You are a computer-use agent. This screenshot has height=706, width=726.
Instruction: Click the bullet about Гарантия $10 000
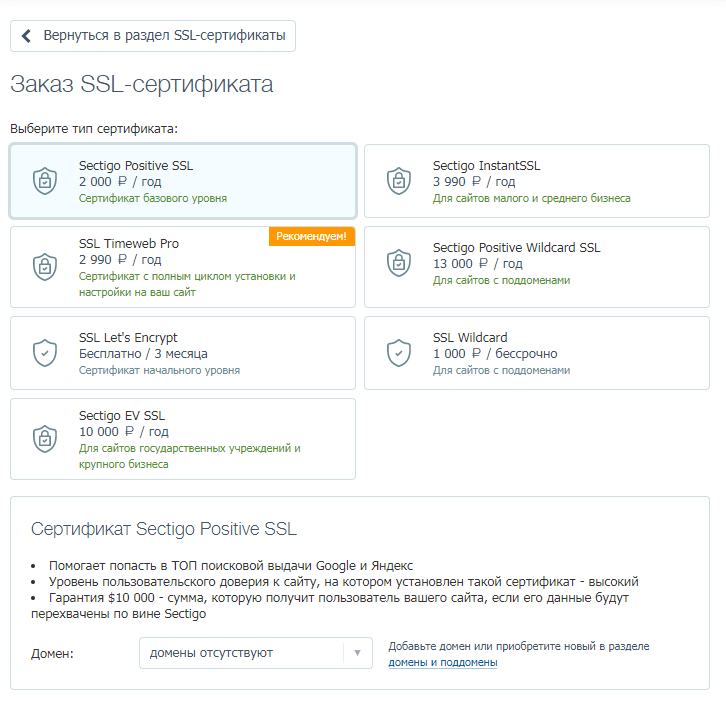330,606
